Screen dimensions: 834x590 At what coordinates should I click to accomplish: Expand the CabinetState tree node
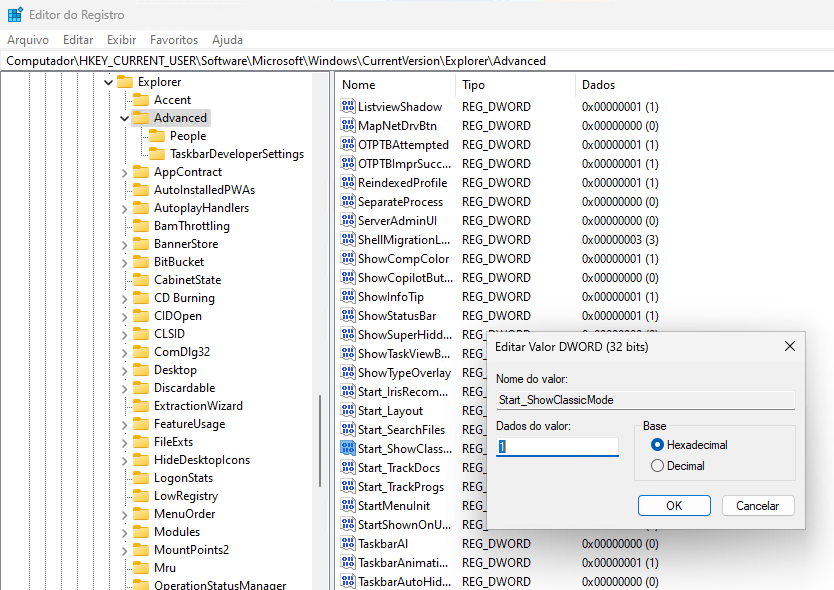click(124, 280)
